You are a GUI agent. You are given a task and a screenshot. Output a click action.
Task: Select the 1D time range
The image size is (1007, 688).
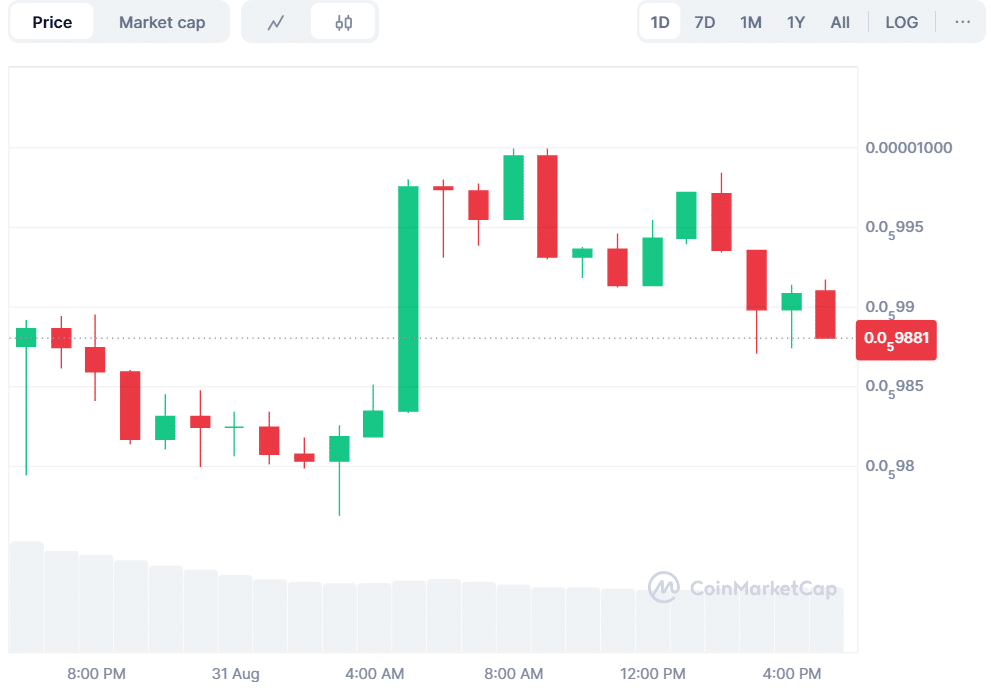point(660,22)
